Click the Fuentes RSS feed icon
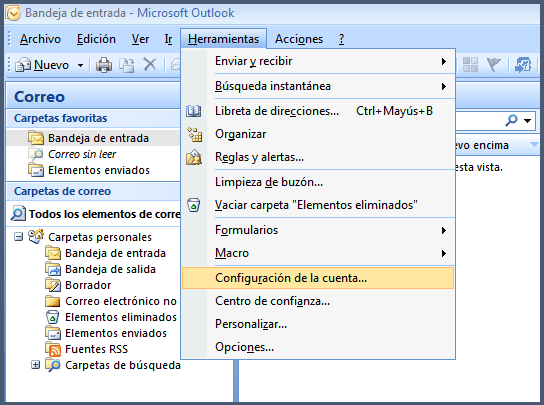 [53, 349]
